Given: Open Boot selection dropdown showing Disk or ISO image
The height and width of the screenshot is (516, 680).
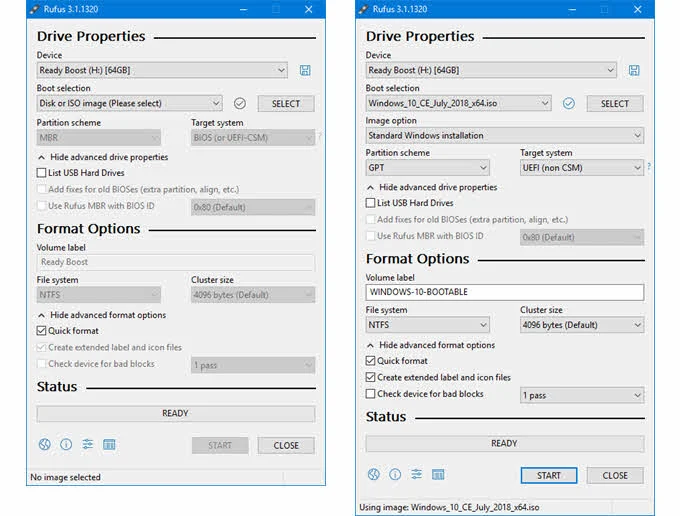Looking at the screenshot, I should coord(129,103).
